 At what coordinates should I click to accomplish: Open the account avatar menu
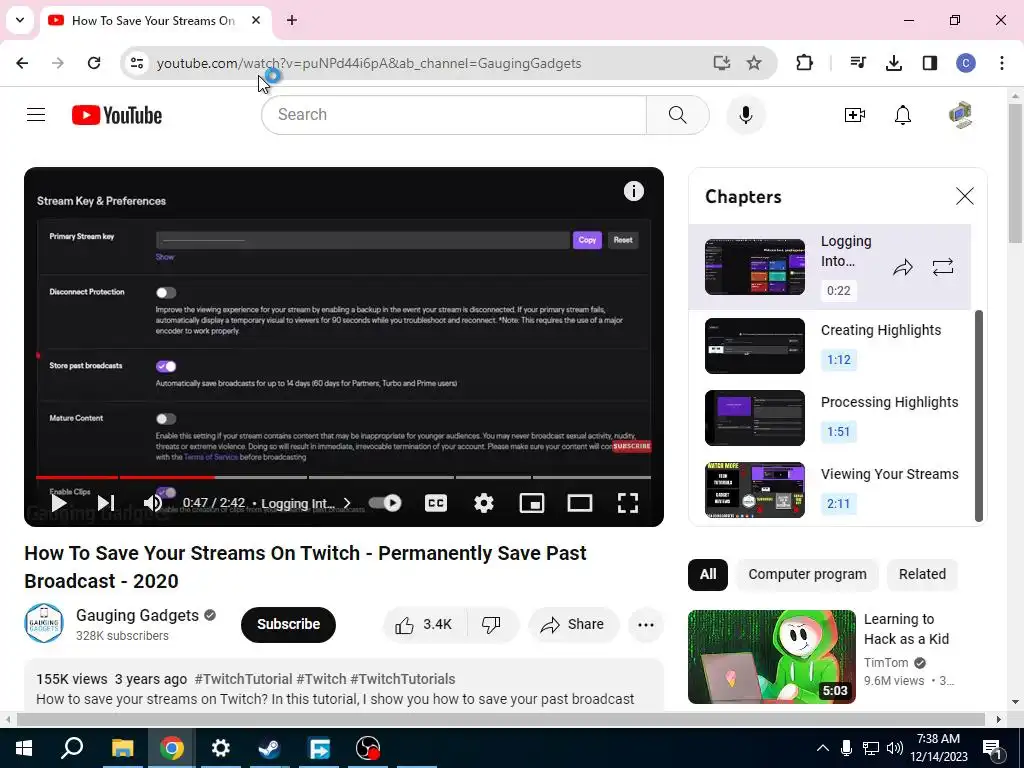pyautogui.click(x=960, y=115)
